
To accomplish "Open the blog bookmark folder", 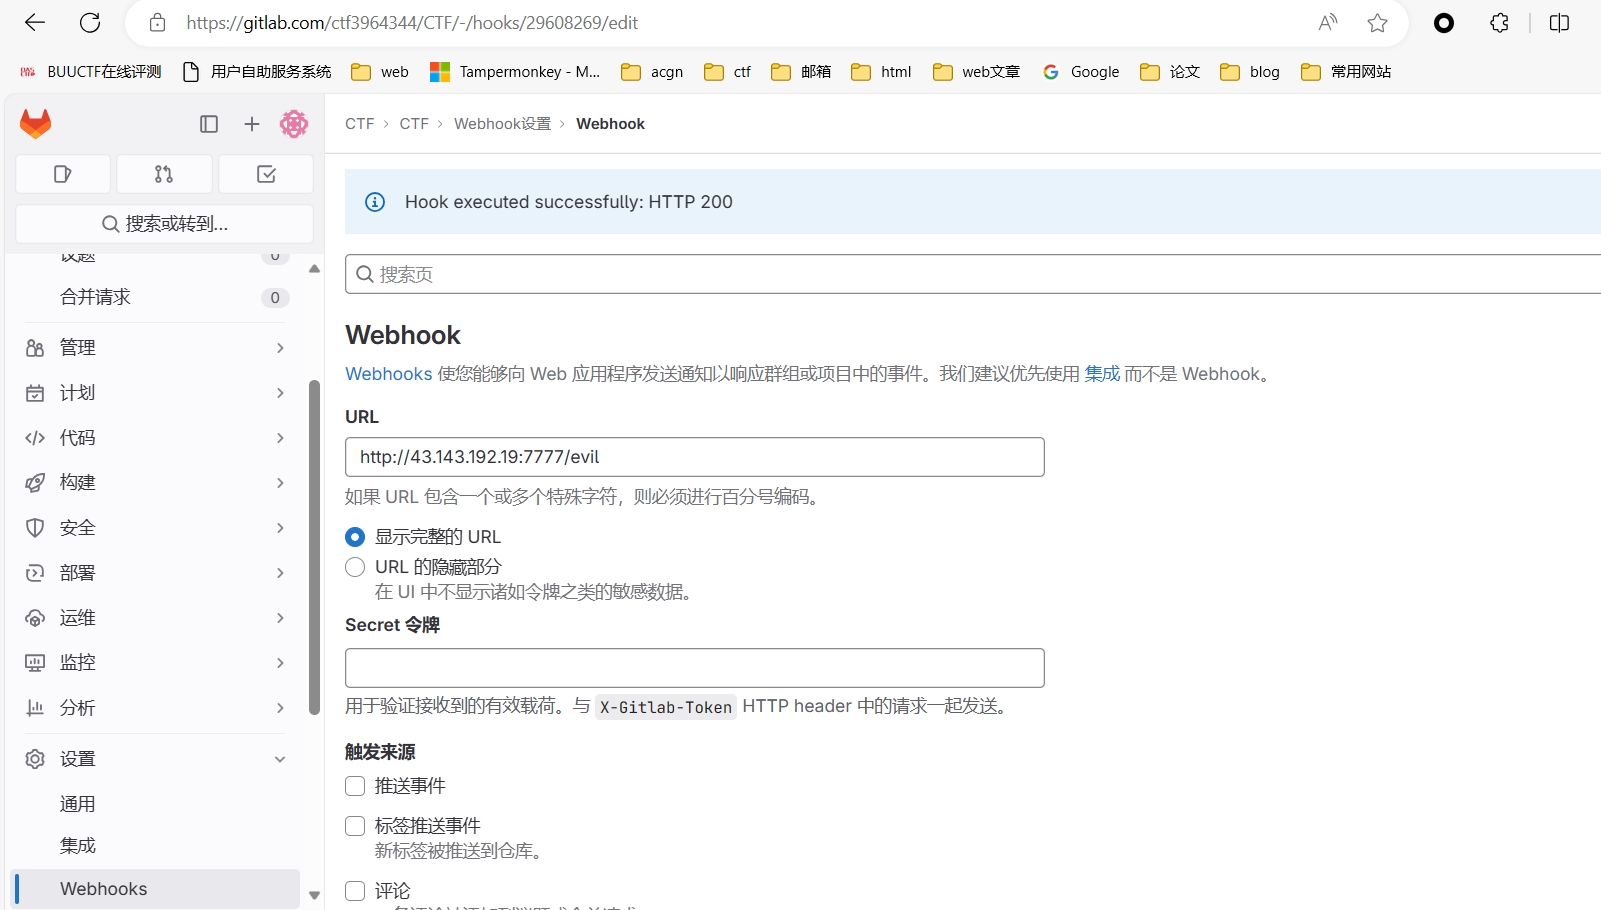I will point(1250,72).
